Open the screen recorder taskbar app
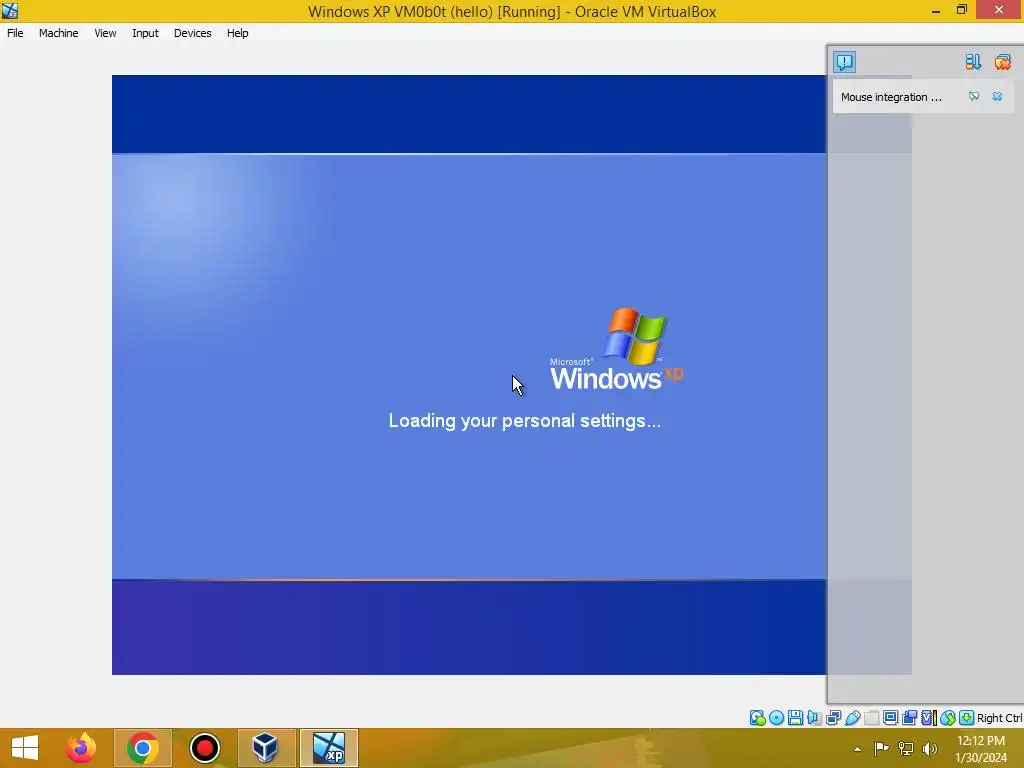1024x768 pixels. point(204,748)
